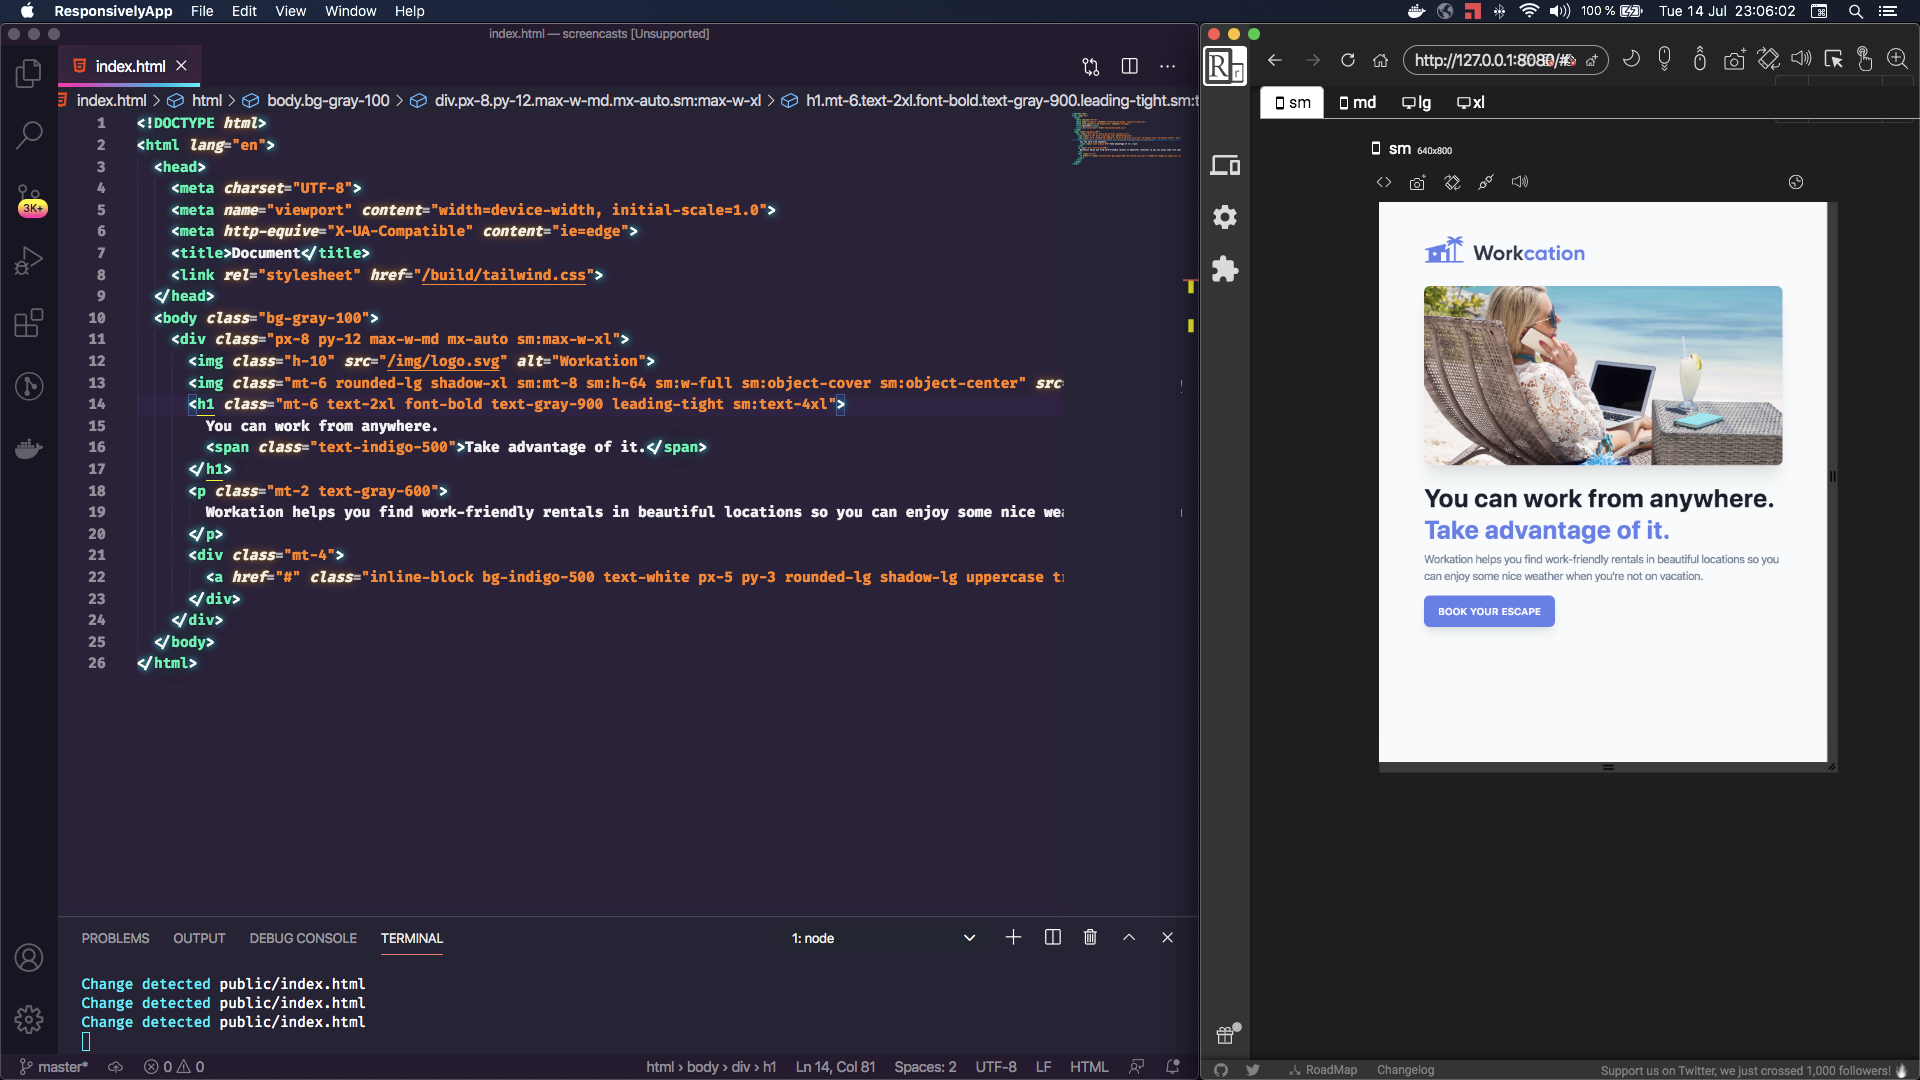Open ResponsivelyApp settings gear in sidebar
This screenshot has width=1920, height=1080.
[1225, 217]
